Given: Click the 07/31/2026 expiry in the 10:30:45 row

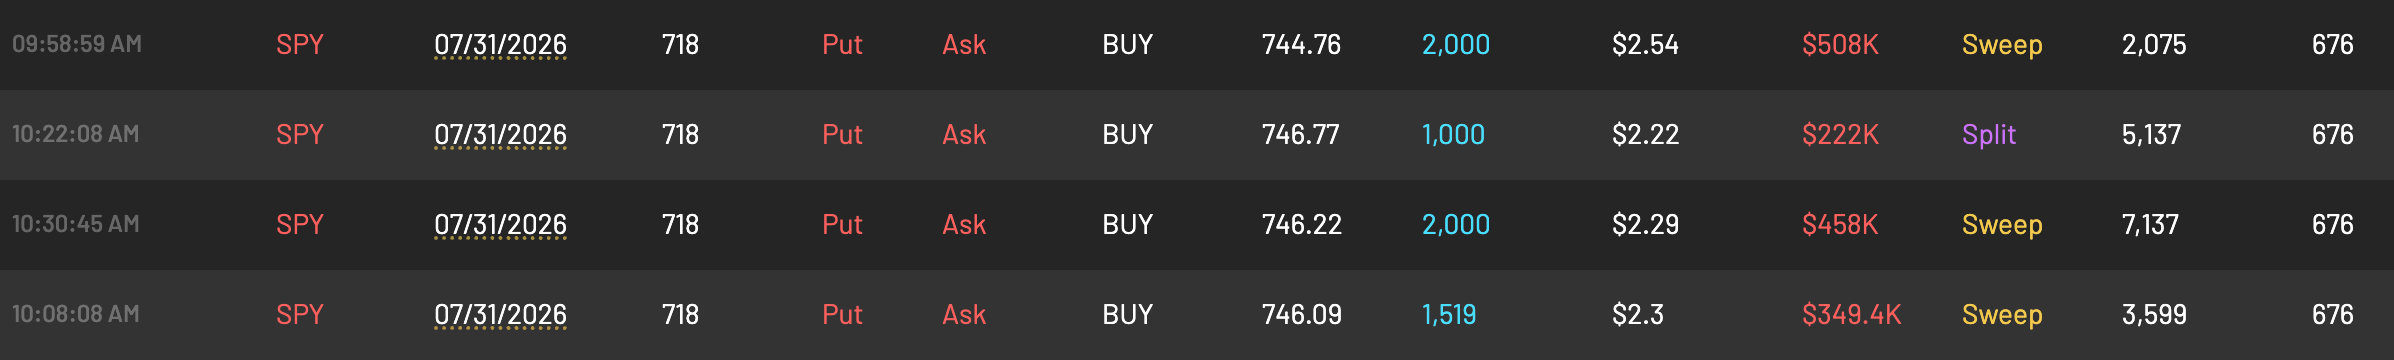Looking at the screenshot, I should point(500,225).
